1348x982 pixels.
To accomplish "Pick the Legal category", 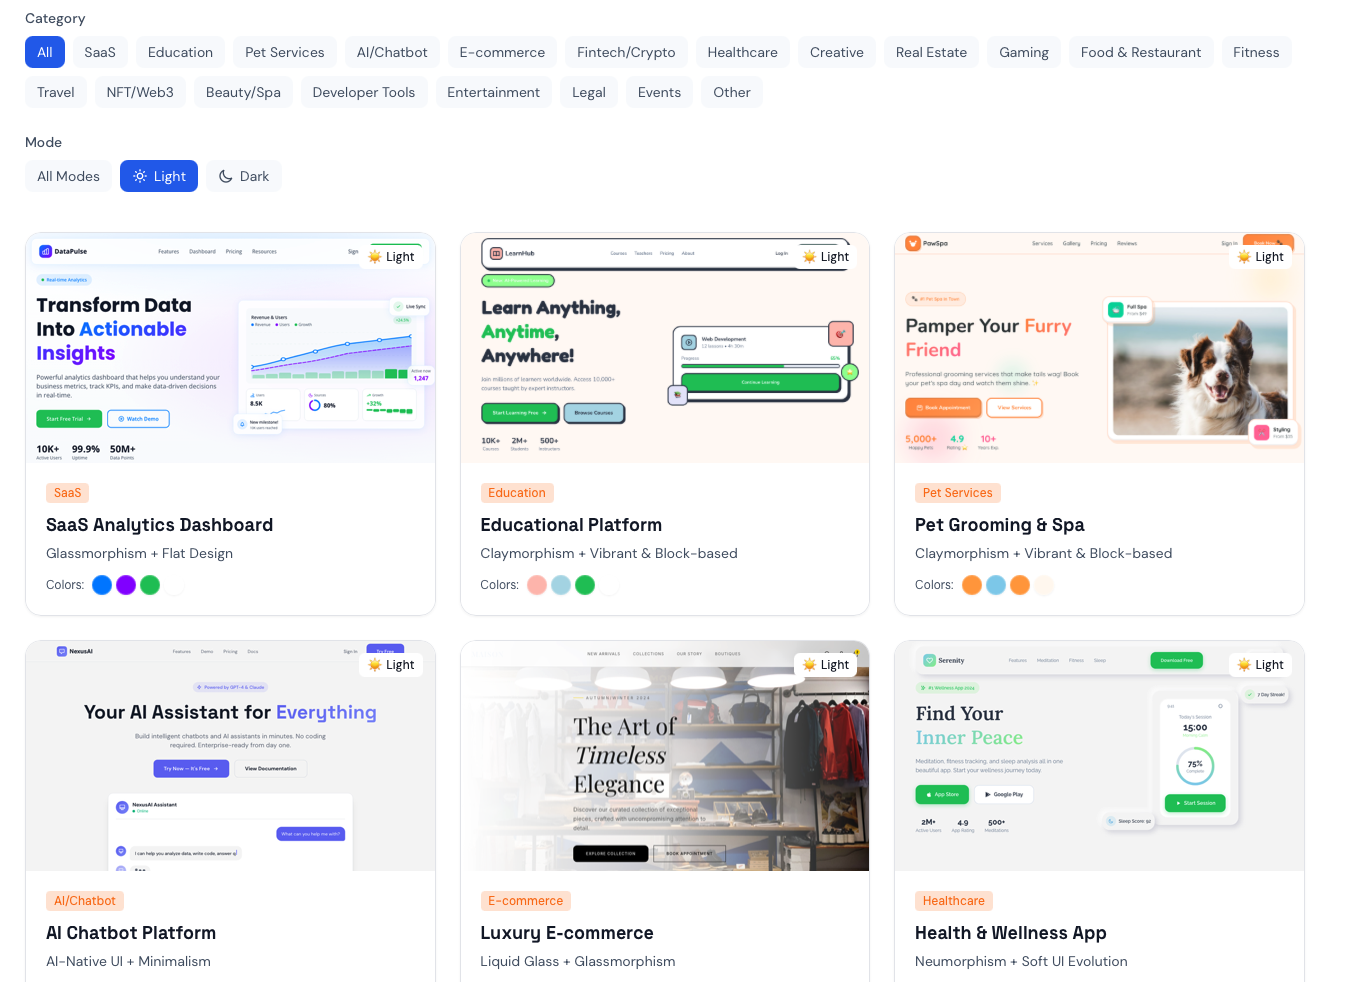I will click(589, 92).
